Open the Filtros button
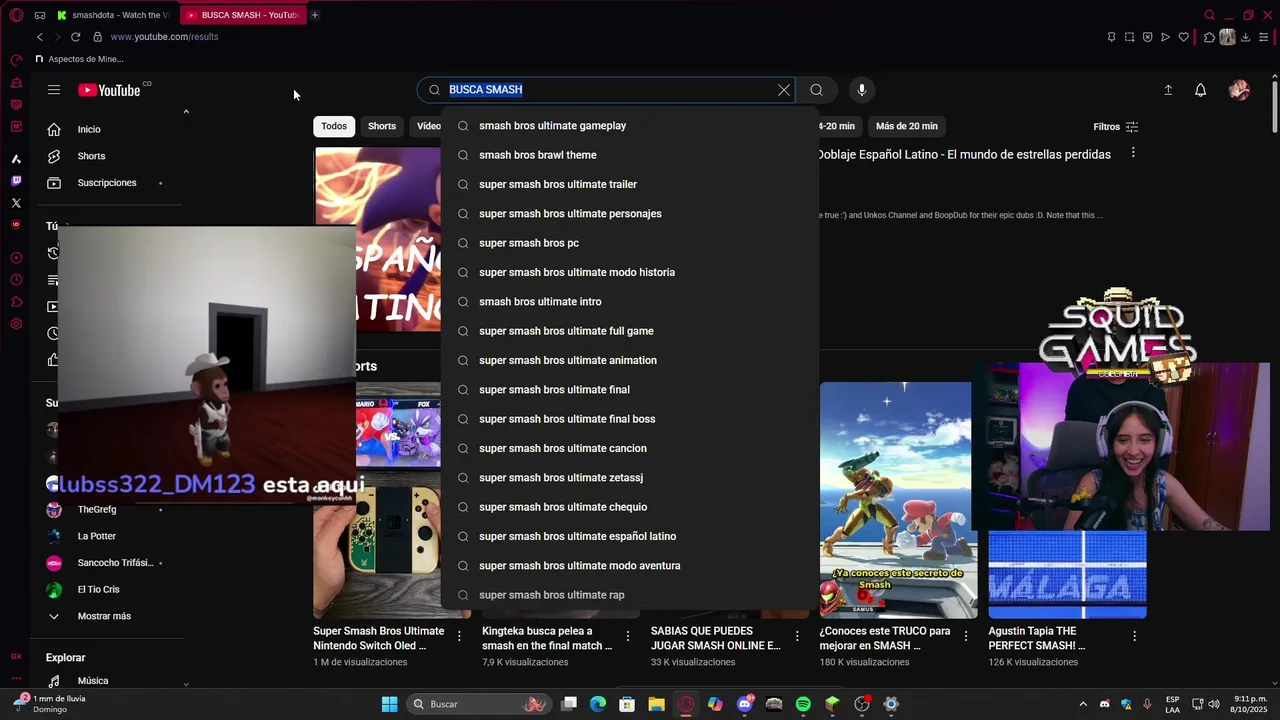Screen dimensions: 1280x720 [x=1116, y=127]
